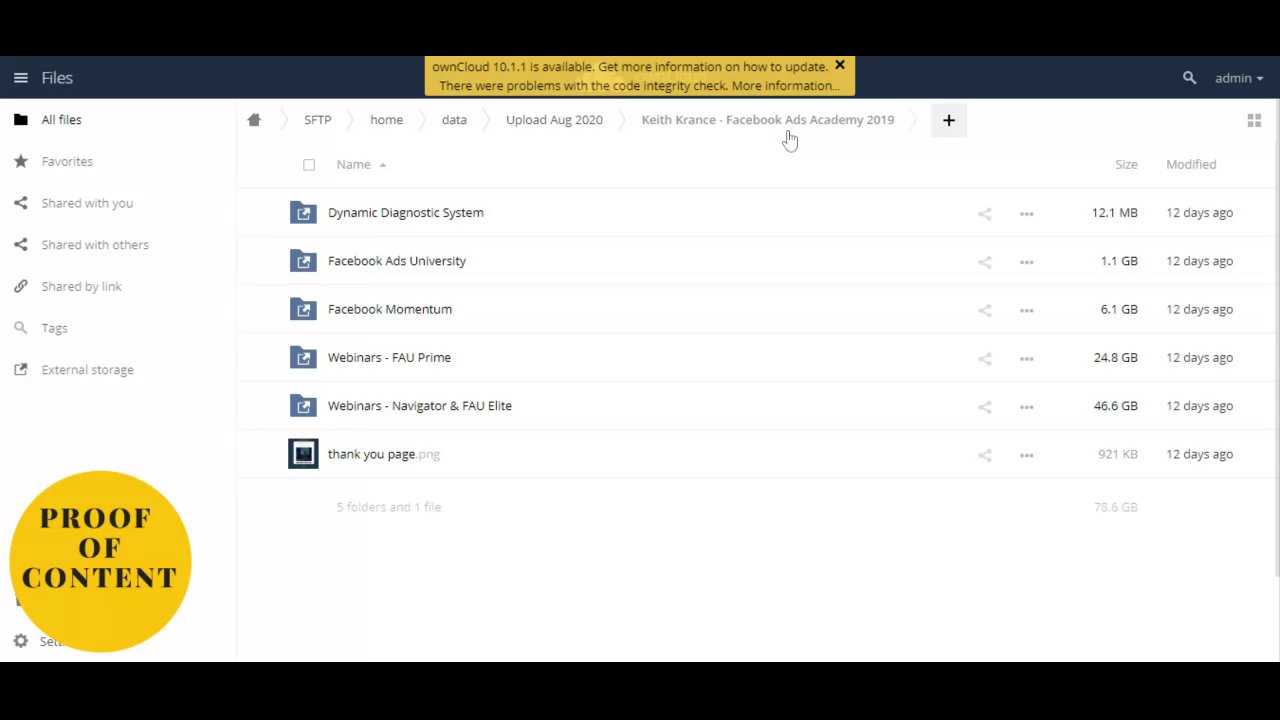Open more actions for Facebook Ads University

point(1027,262)
